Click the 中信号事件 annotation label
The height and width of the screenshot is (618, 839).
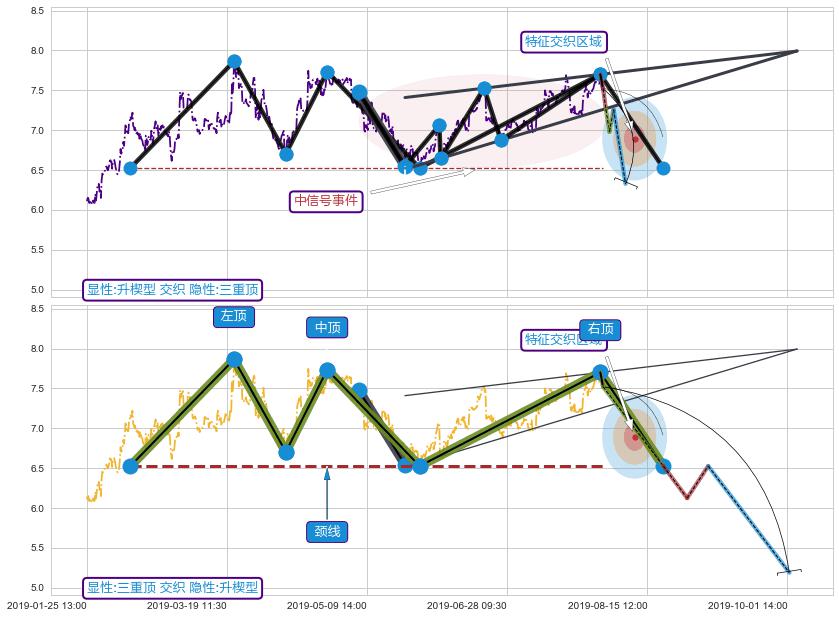click(326, 201)
